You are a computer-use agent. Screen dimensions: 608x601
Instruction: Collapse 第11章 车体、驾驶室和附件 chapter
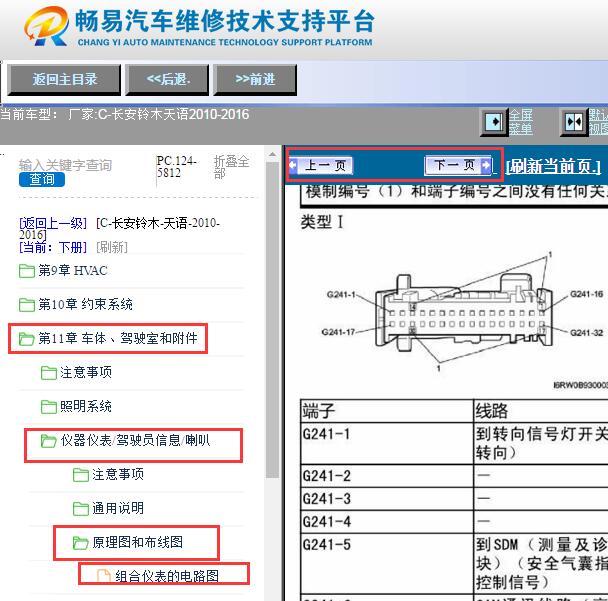point(118,338)
